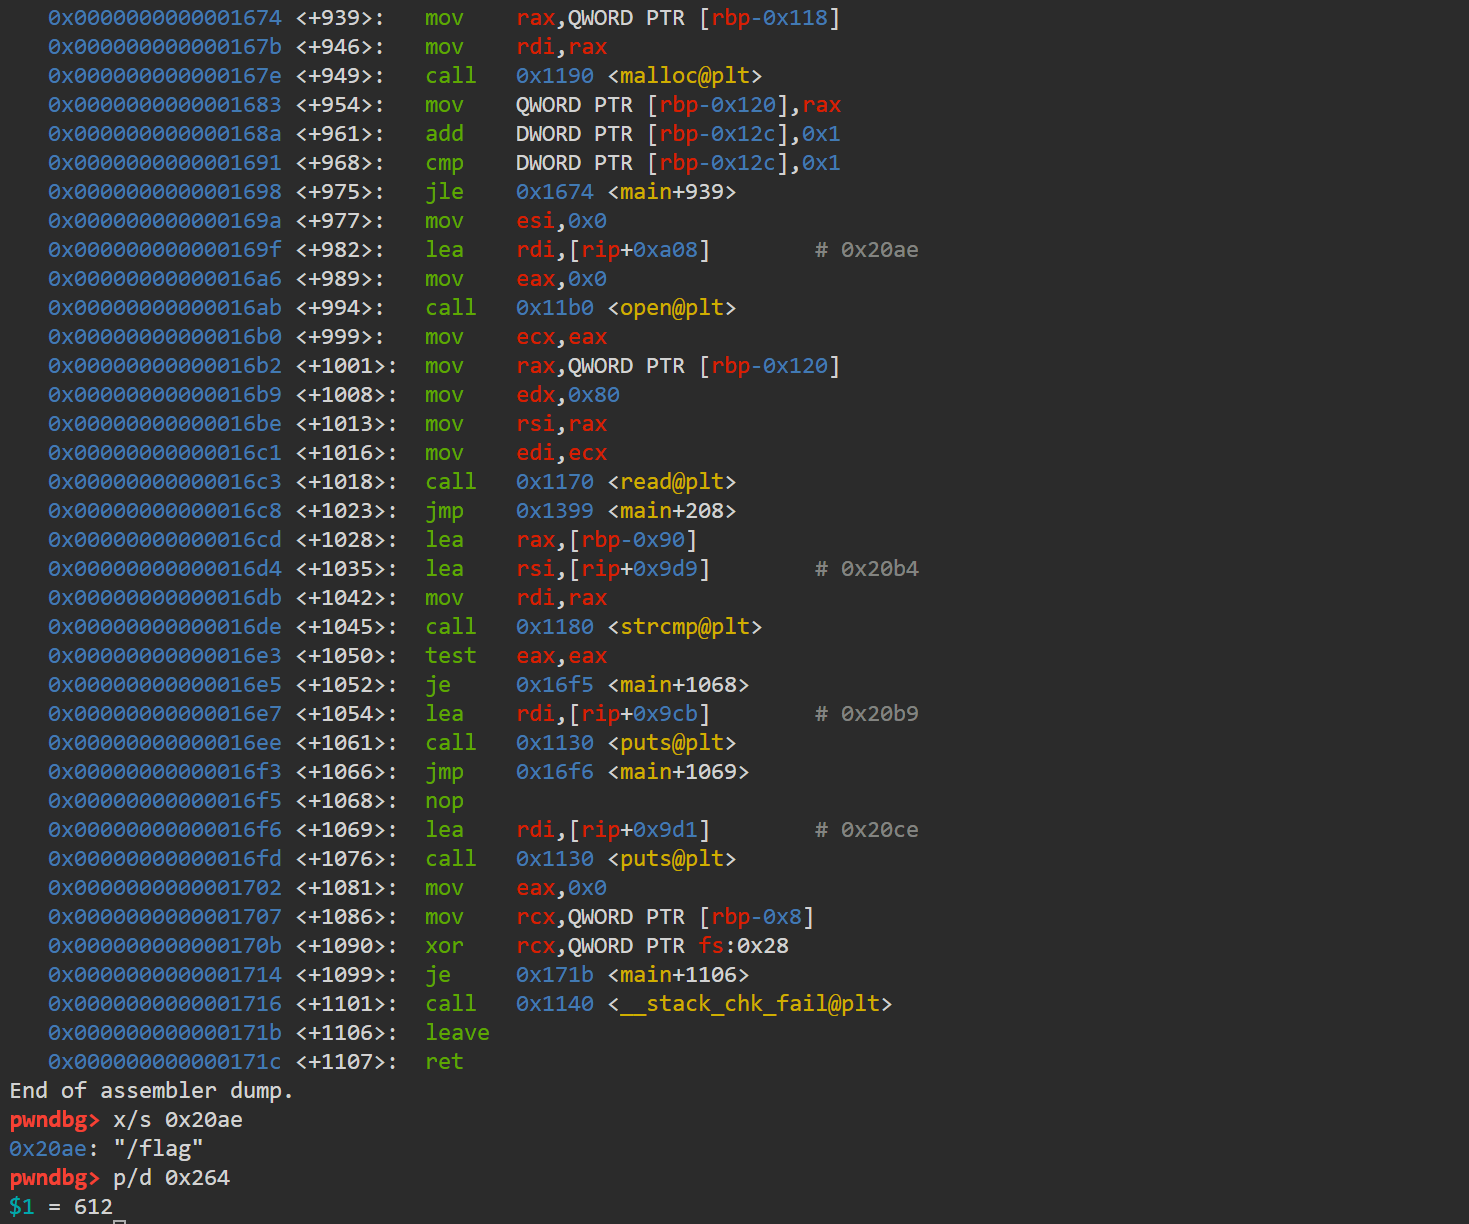
Task: Click the 0x1190 malloc call address
Action: pyautogui.click(x=555, y=76)
